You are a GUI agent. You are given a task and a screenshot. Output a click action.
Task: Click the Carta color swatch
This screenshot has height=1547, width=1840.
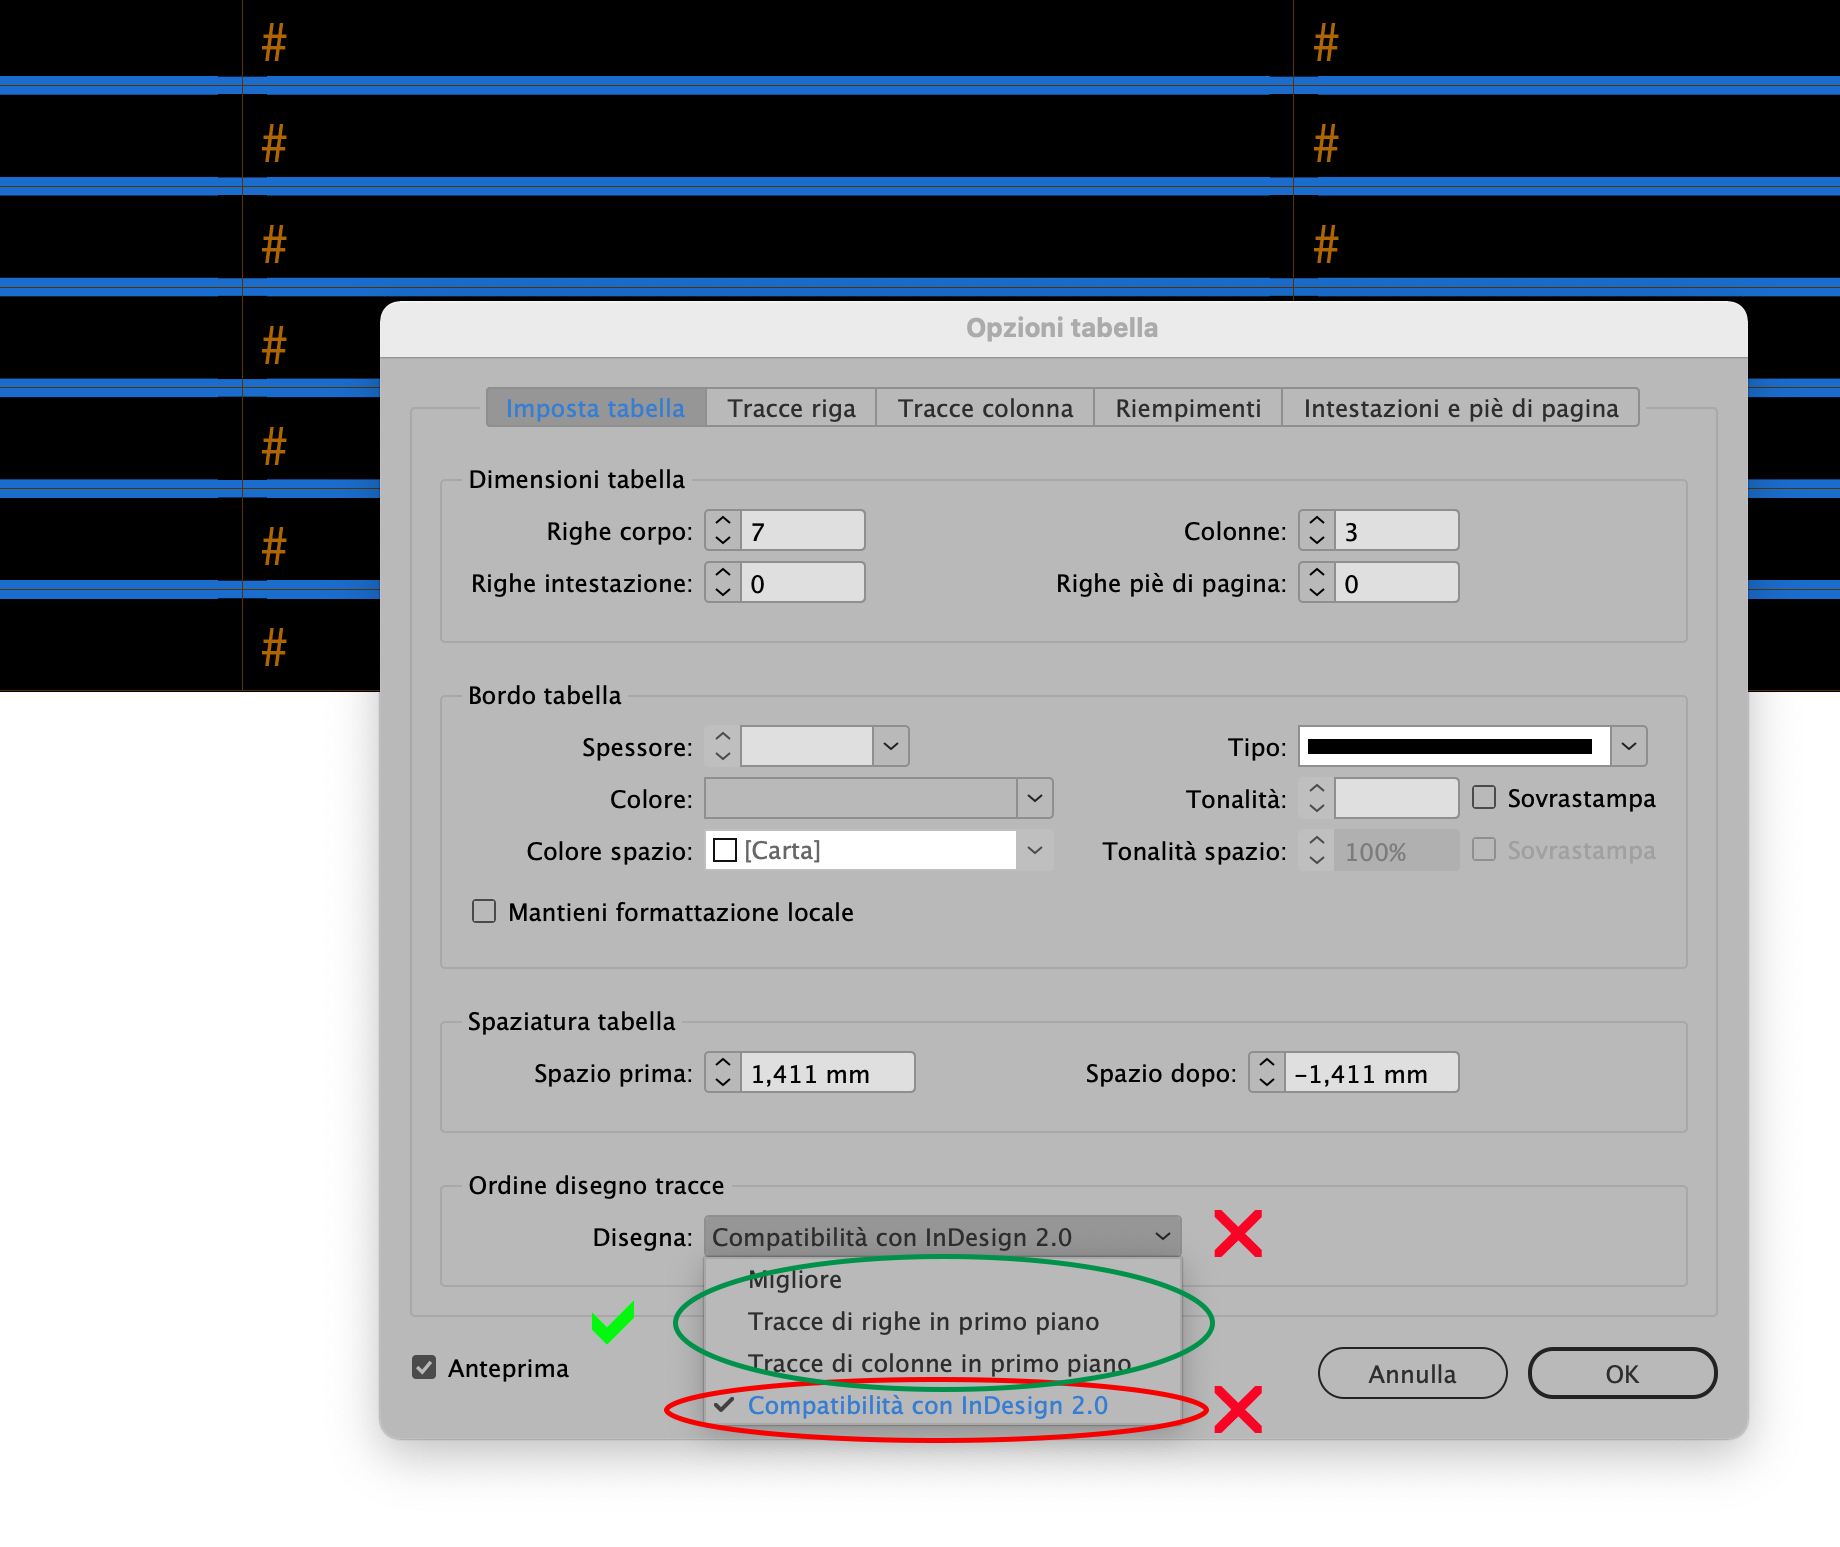pyautogui.click(x=725, y=849)
